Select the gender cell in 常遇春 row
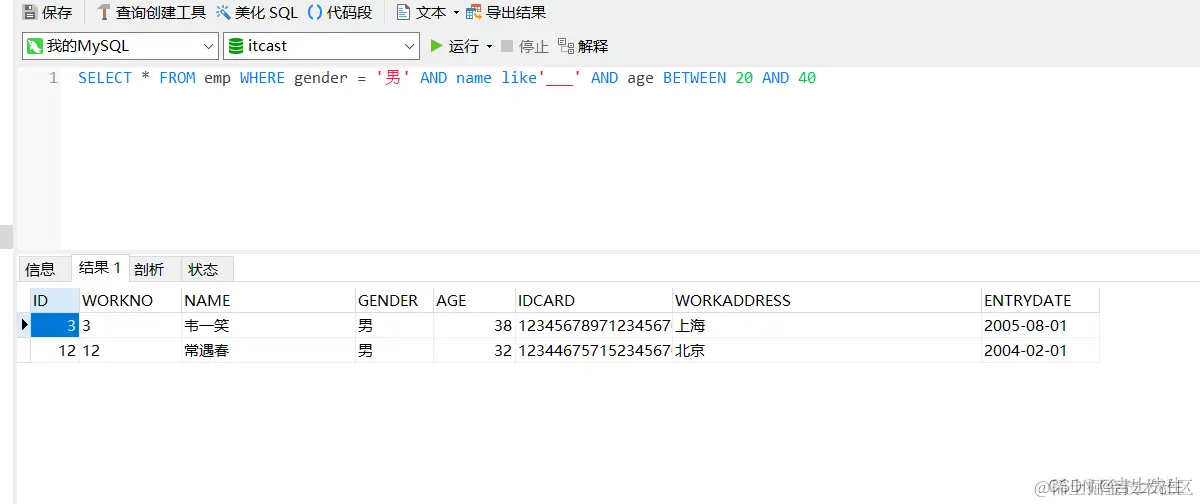 tap(394, 350)
